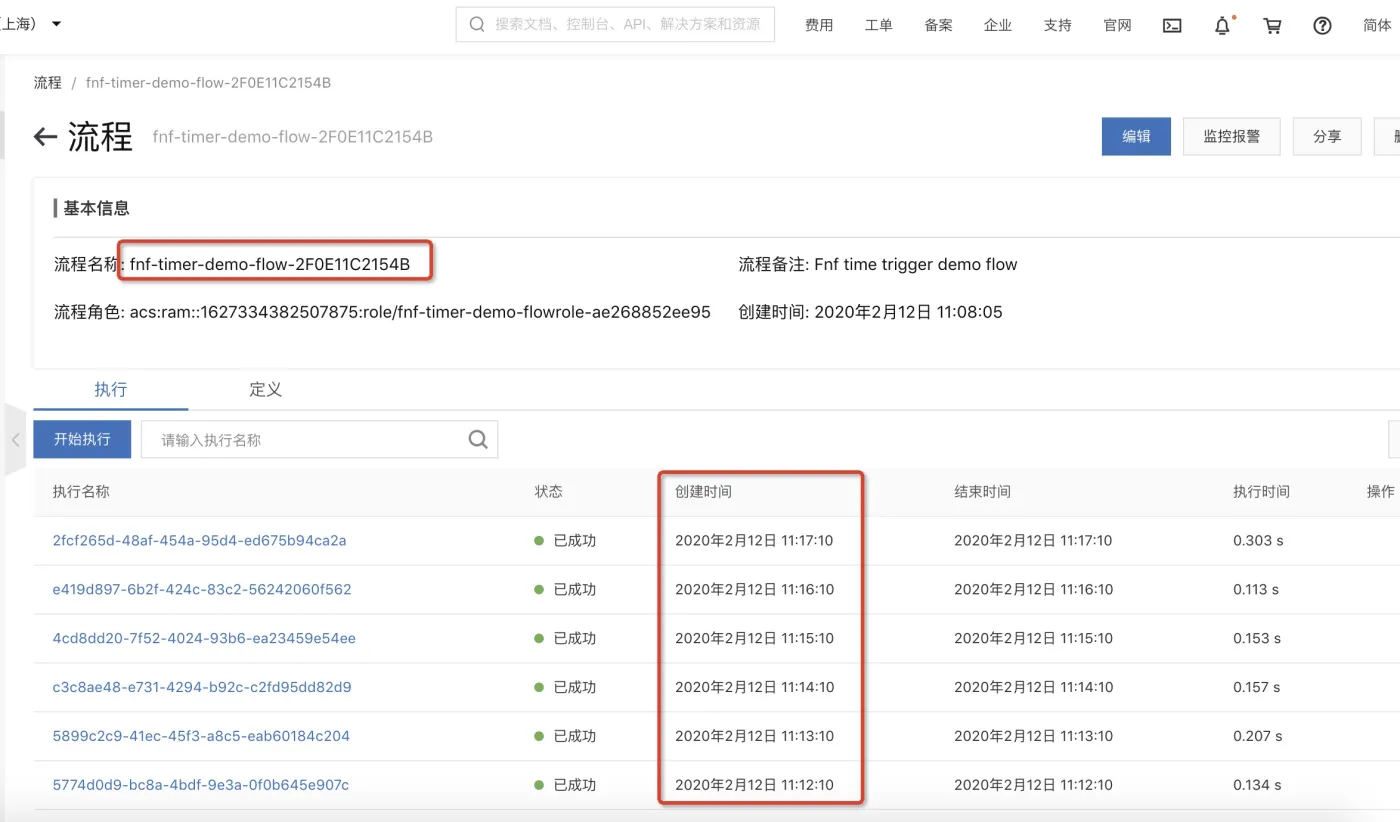Image resolution: width=1400 pixels, height=822 pixels.
Task: Open execution e419d897-6b2f-424c-83c2-56242060f562
Action: (202, 590)
